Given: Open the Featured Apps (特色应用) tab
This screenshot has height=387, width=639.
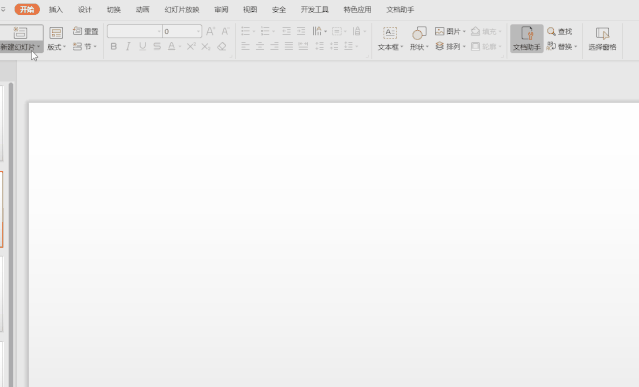Looking at the screenshot, I should (357, 10).
